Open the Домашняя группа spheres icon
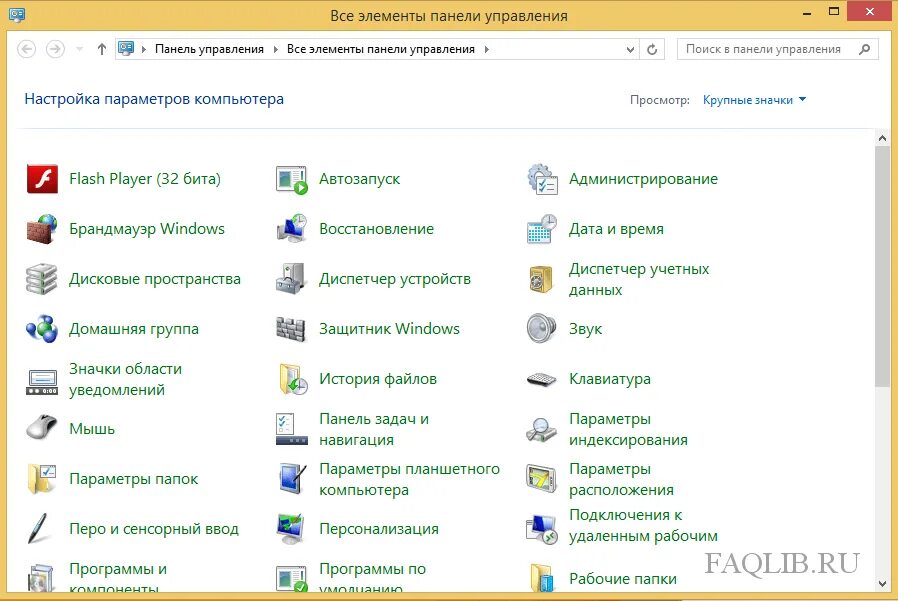The width and height of the screenshot is (898, 601). [x=42, y=329]
